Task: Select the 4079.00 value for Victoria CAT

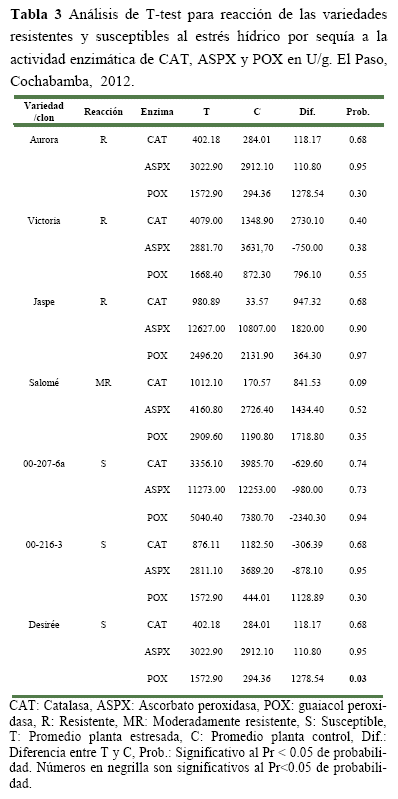Action: click(x=206, y=221)
